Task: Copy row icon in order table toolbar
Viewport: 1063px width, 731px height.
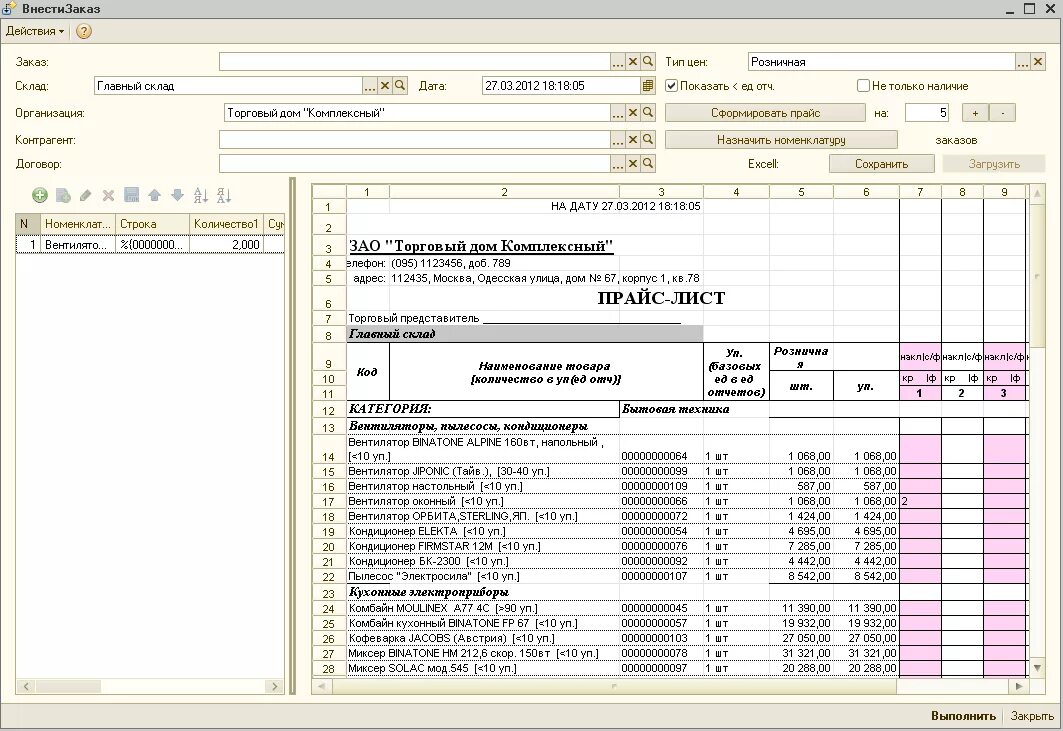Action: pos(63,196)
